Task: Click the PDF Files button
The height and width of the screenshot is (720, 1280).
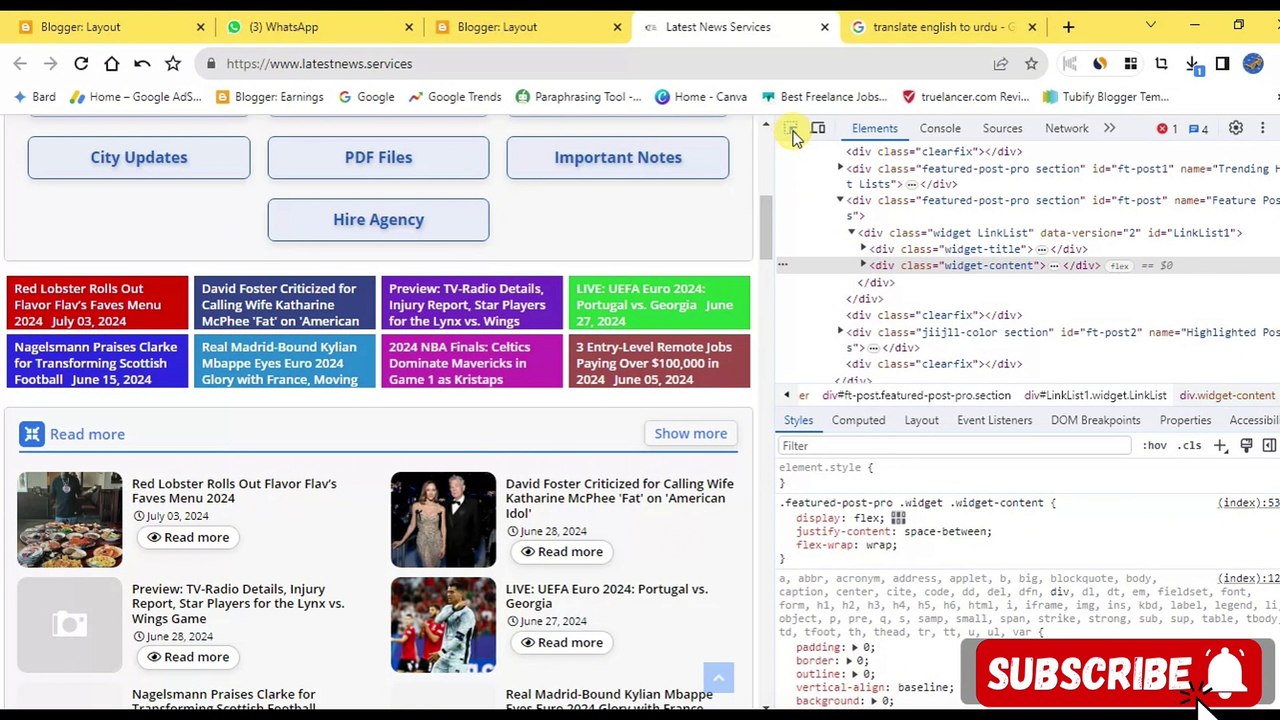Action: [x=378, y=158]
